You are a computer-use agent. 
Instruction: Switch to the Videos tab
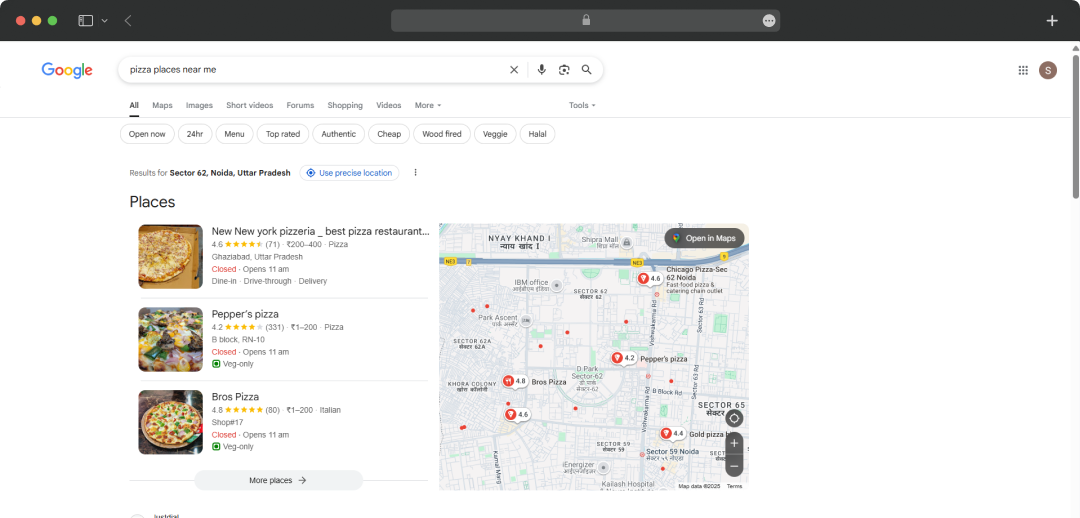[x=388, y=105]
